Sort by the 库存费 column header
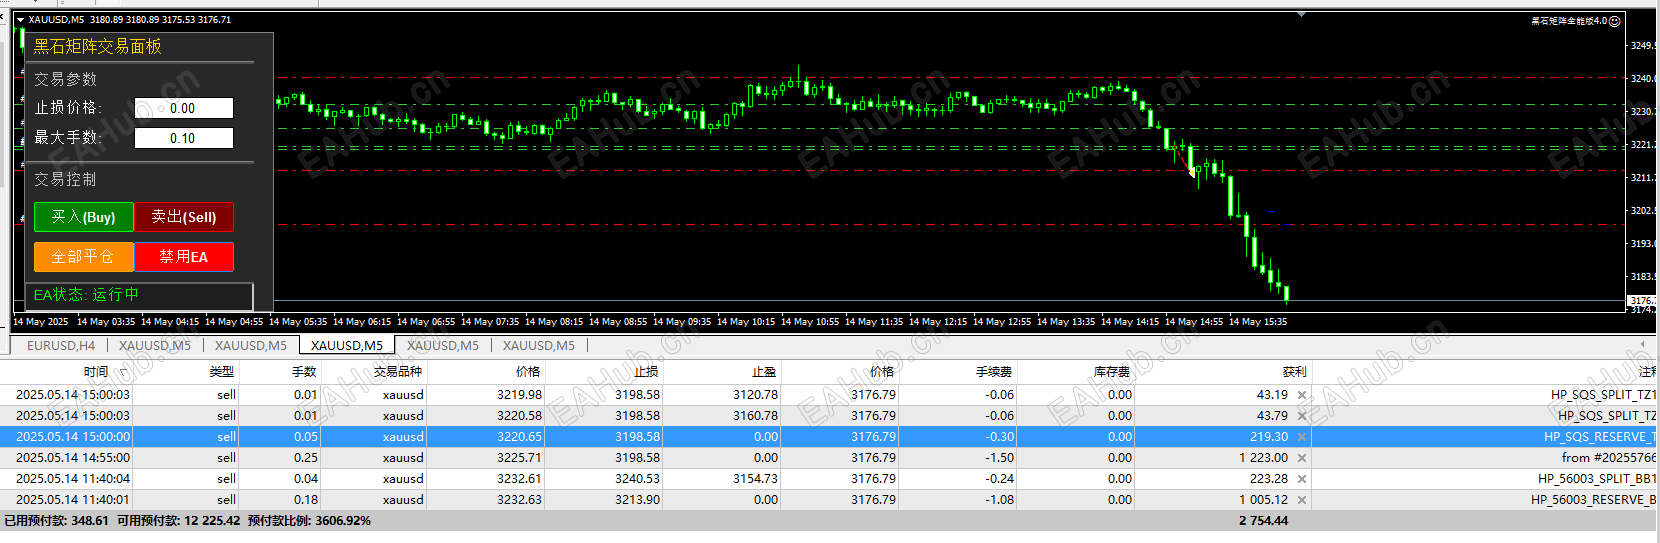Image resolution: width=1660 pixels, height=543 pixels. point(1112,372)
